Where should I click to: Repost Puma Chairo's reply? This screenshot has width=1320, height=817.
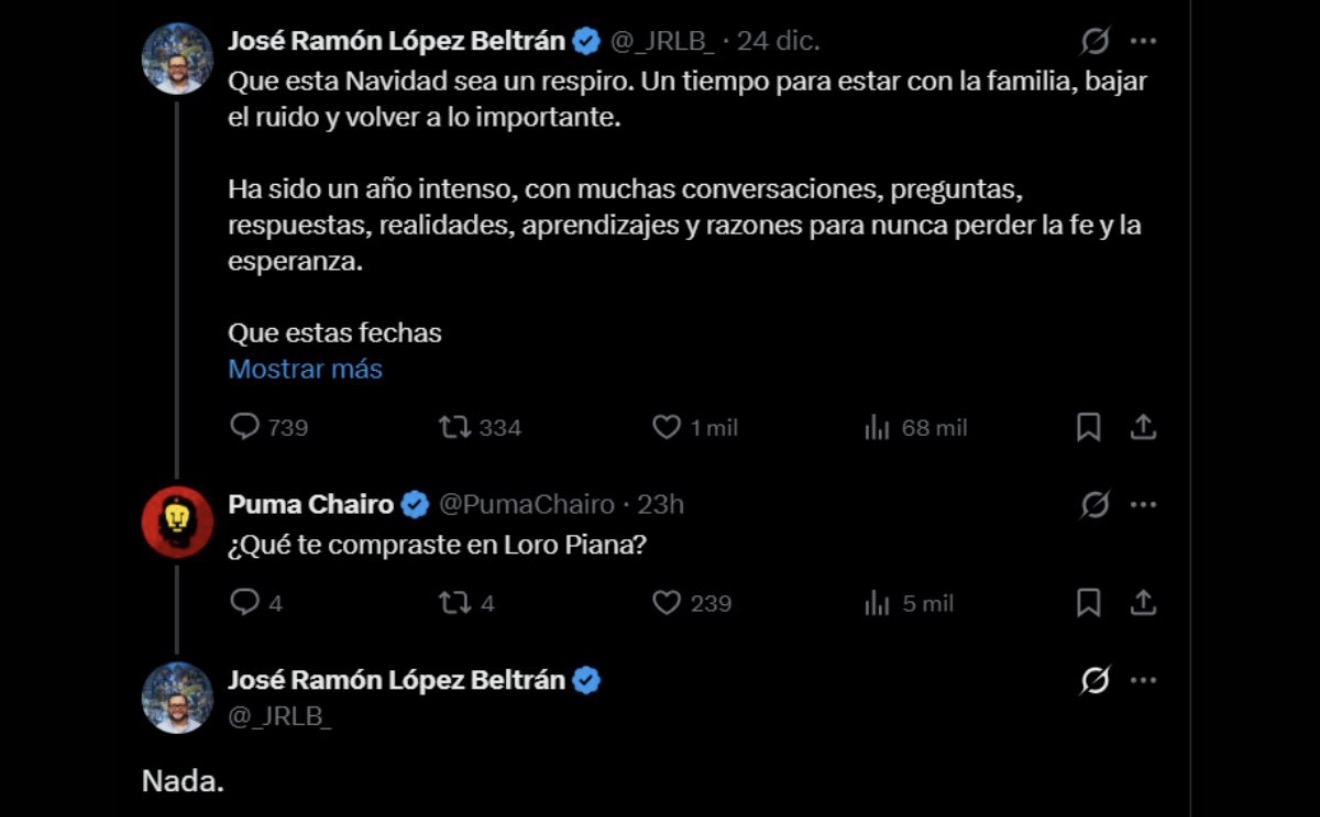click(x=456, y=603)
